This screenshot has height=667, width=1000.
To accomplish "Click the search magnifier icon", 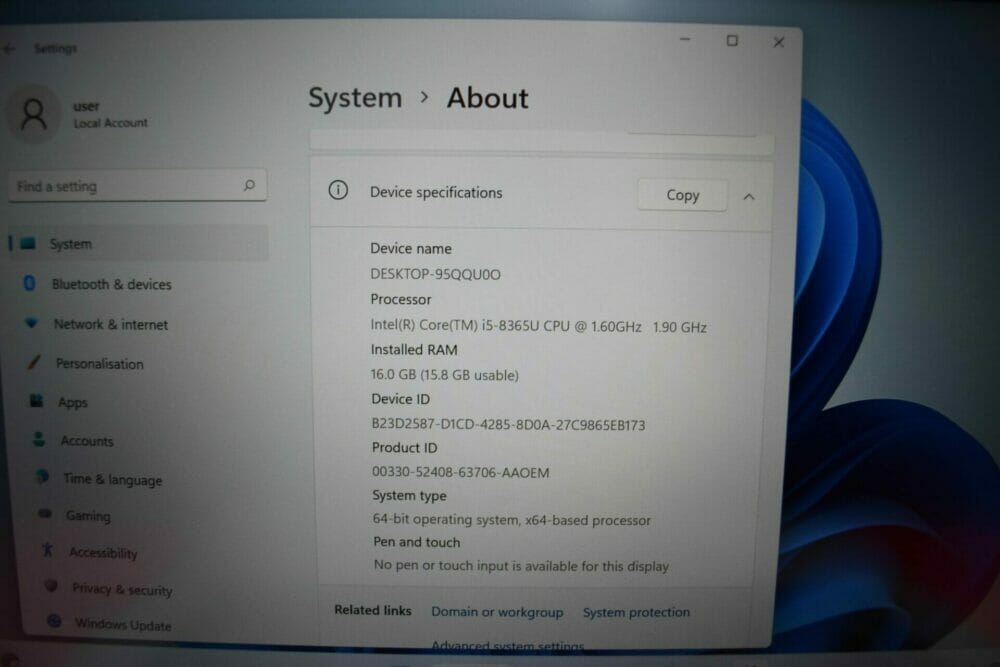I will (x=249, y=186).
